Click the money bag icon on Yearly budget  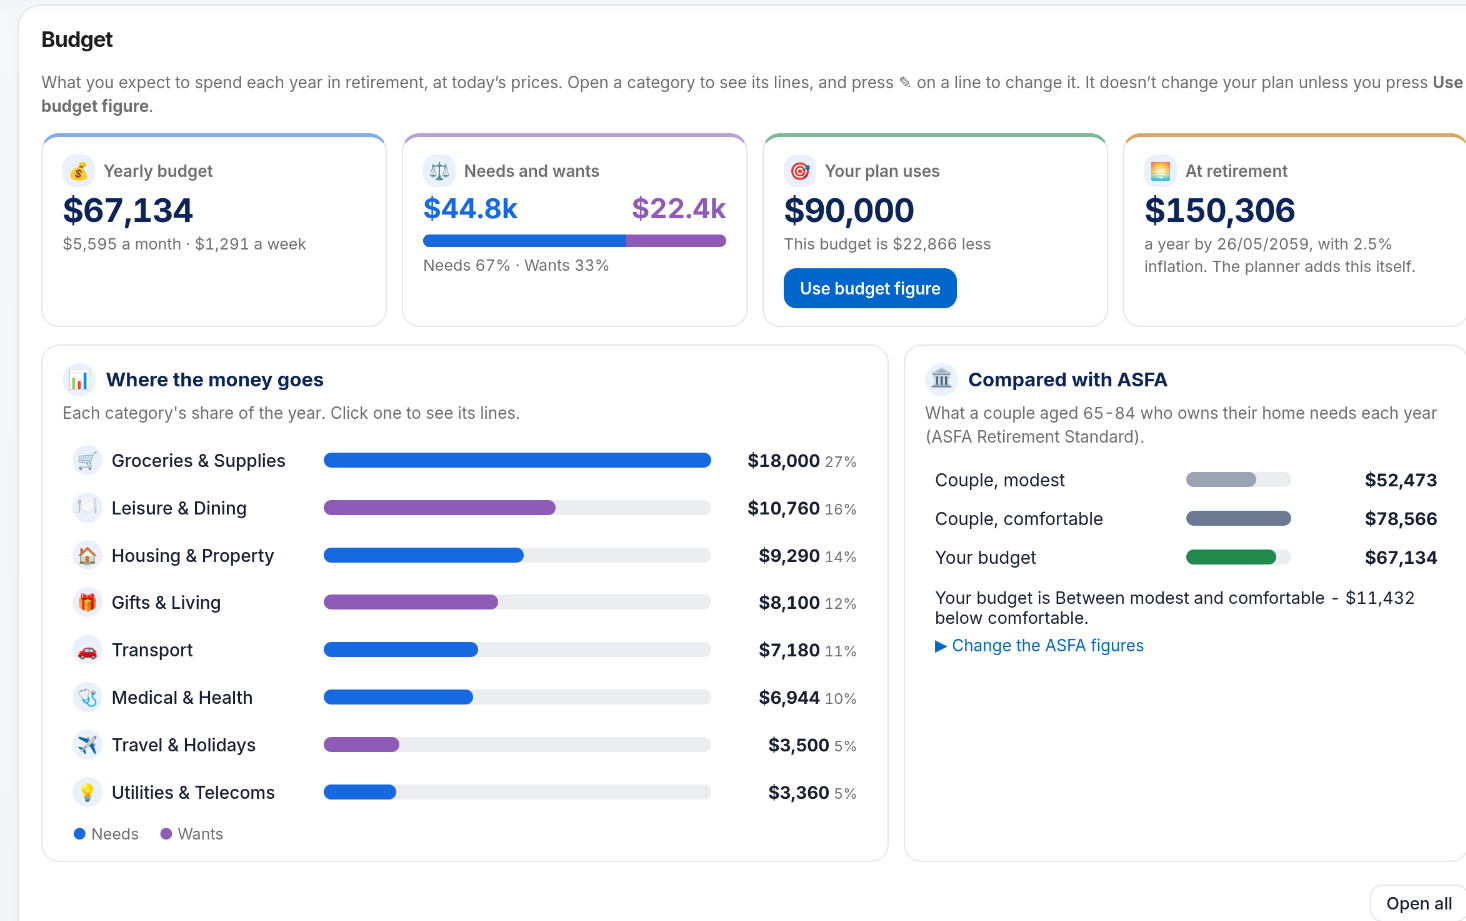79,171
